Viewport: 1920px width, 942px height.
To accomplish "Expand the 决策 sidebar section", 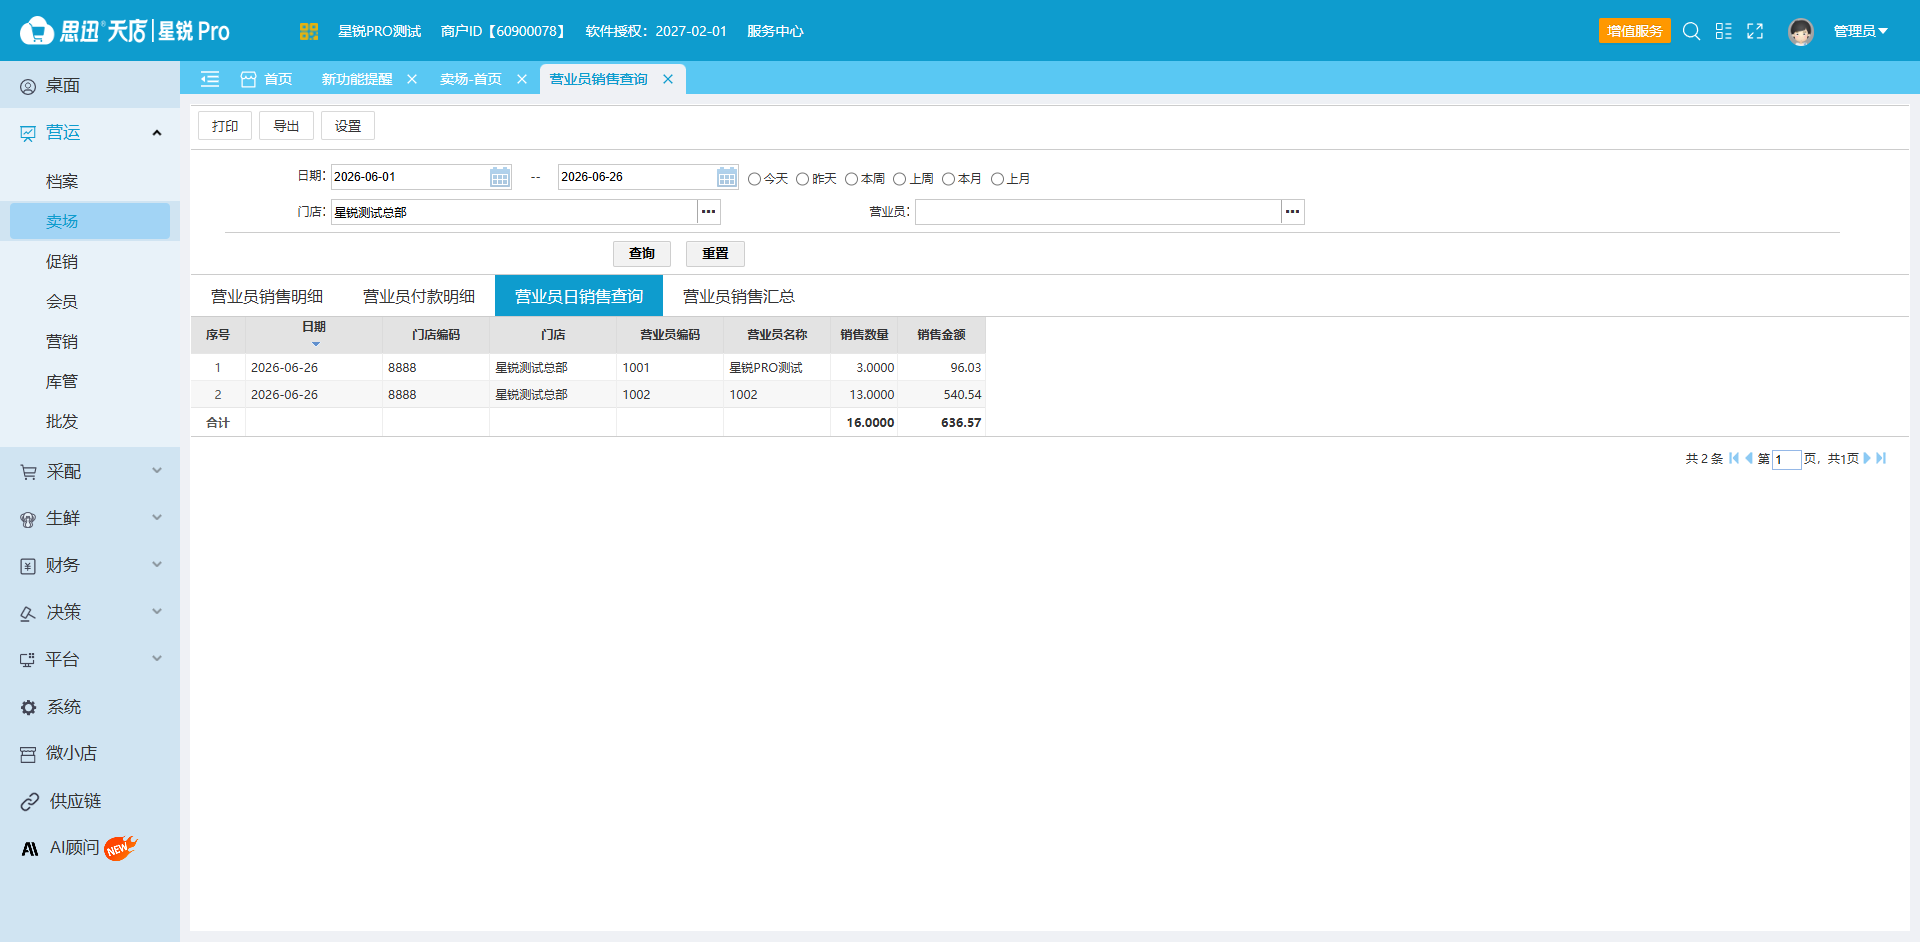I will (x=157, y=612).
